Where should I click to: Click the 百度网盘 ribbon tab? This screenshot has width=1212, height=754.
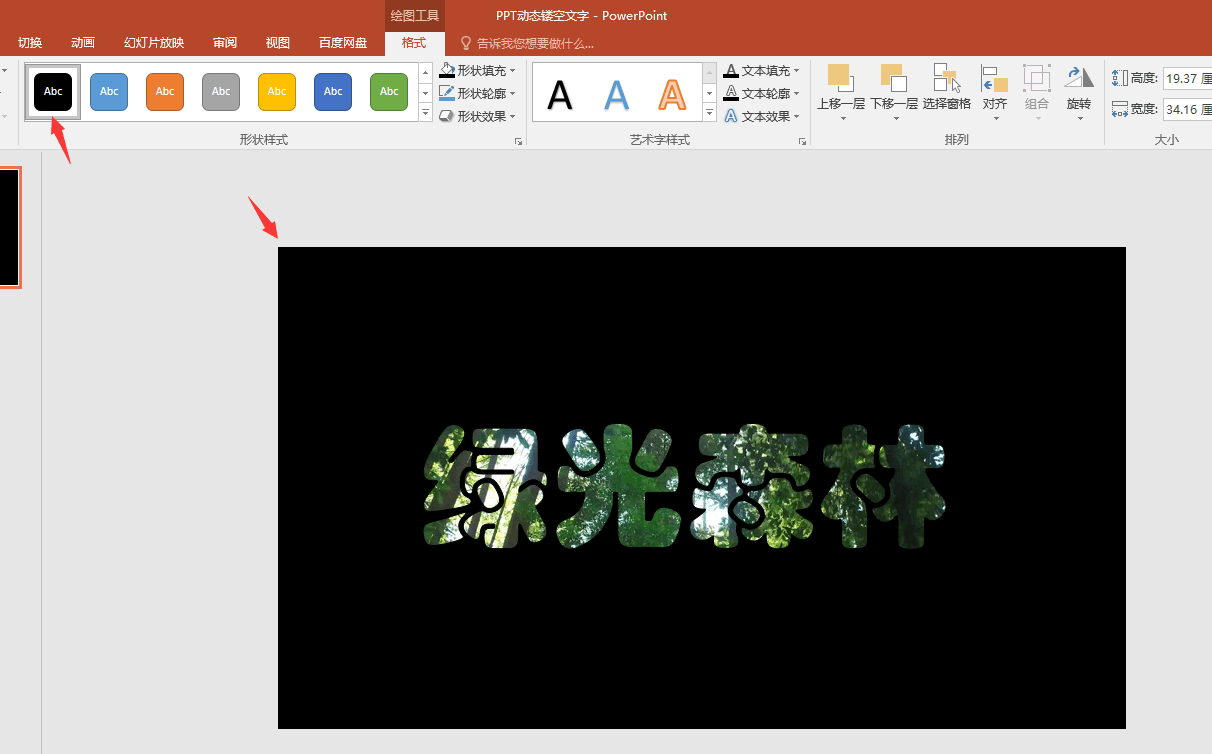[341, 42]
